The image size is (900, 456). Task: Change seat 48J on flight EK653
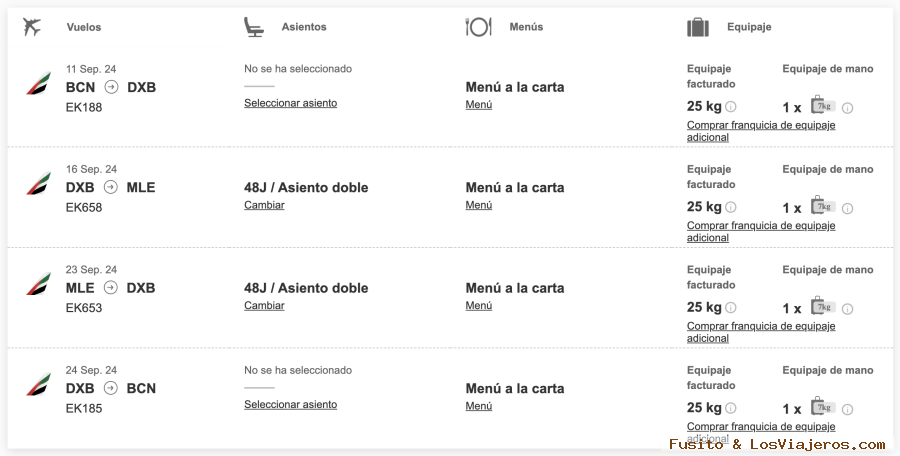click(264, 305)
